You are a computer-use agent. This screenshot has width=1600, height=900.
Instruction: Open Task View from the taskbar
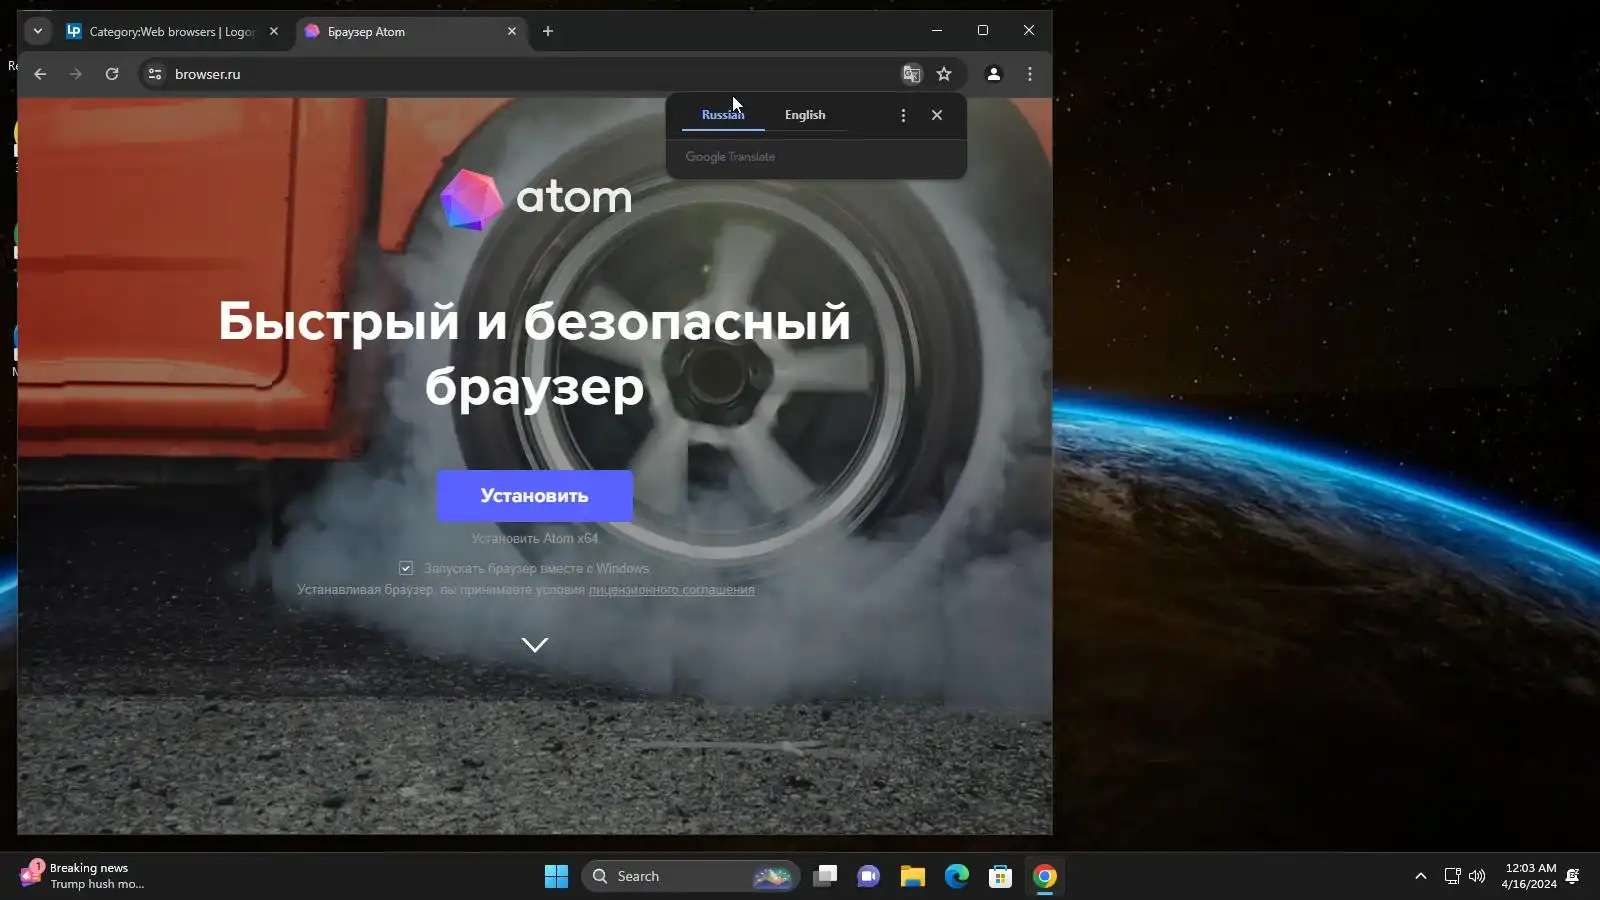pos(825,876)
